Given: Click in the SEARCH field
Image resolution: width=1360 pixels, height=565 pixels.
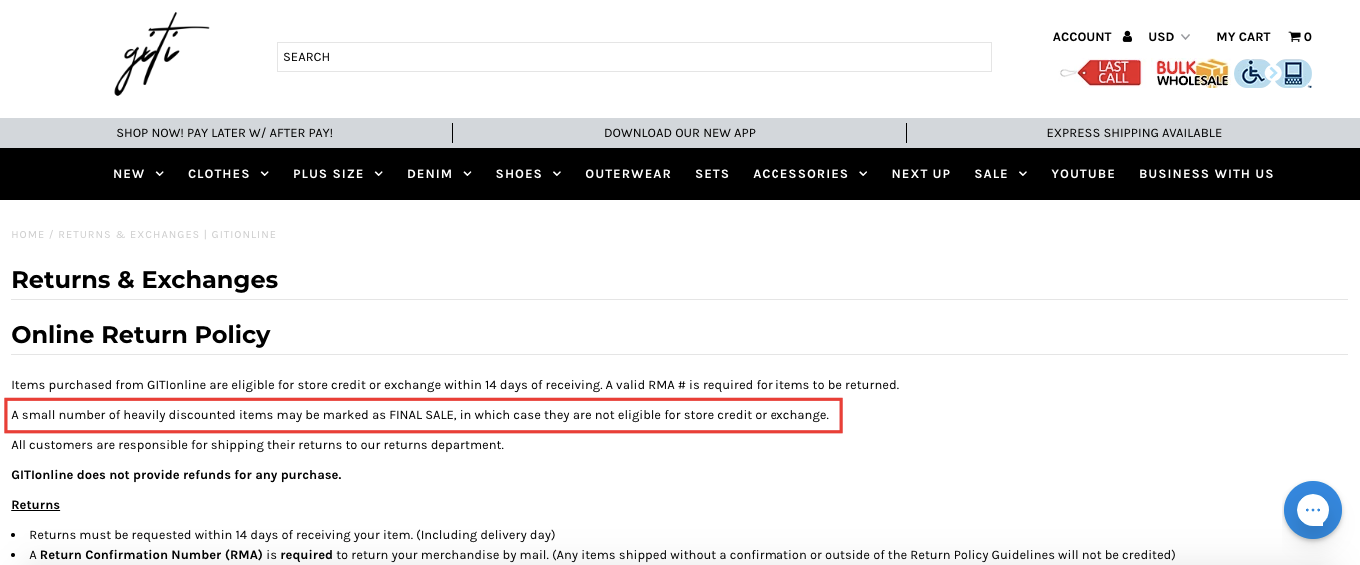Looking at the screenshot, I should 634,57.
